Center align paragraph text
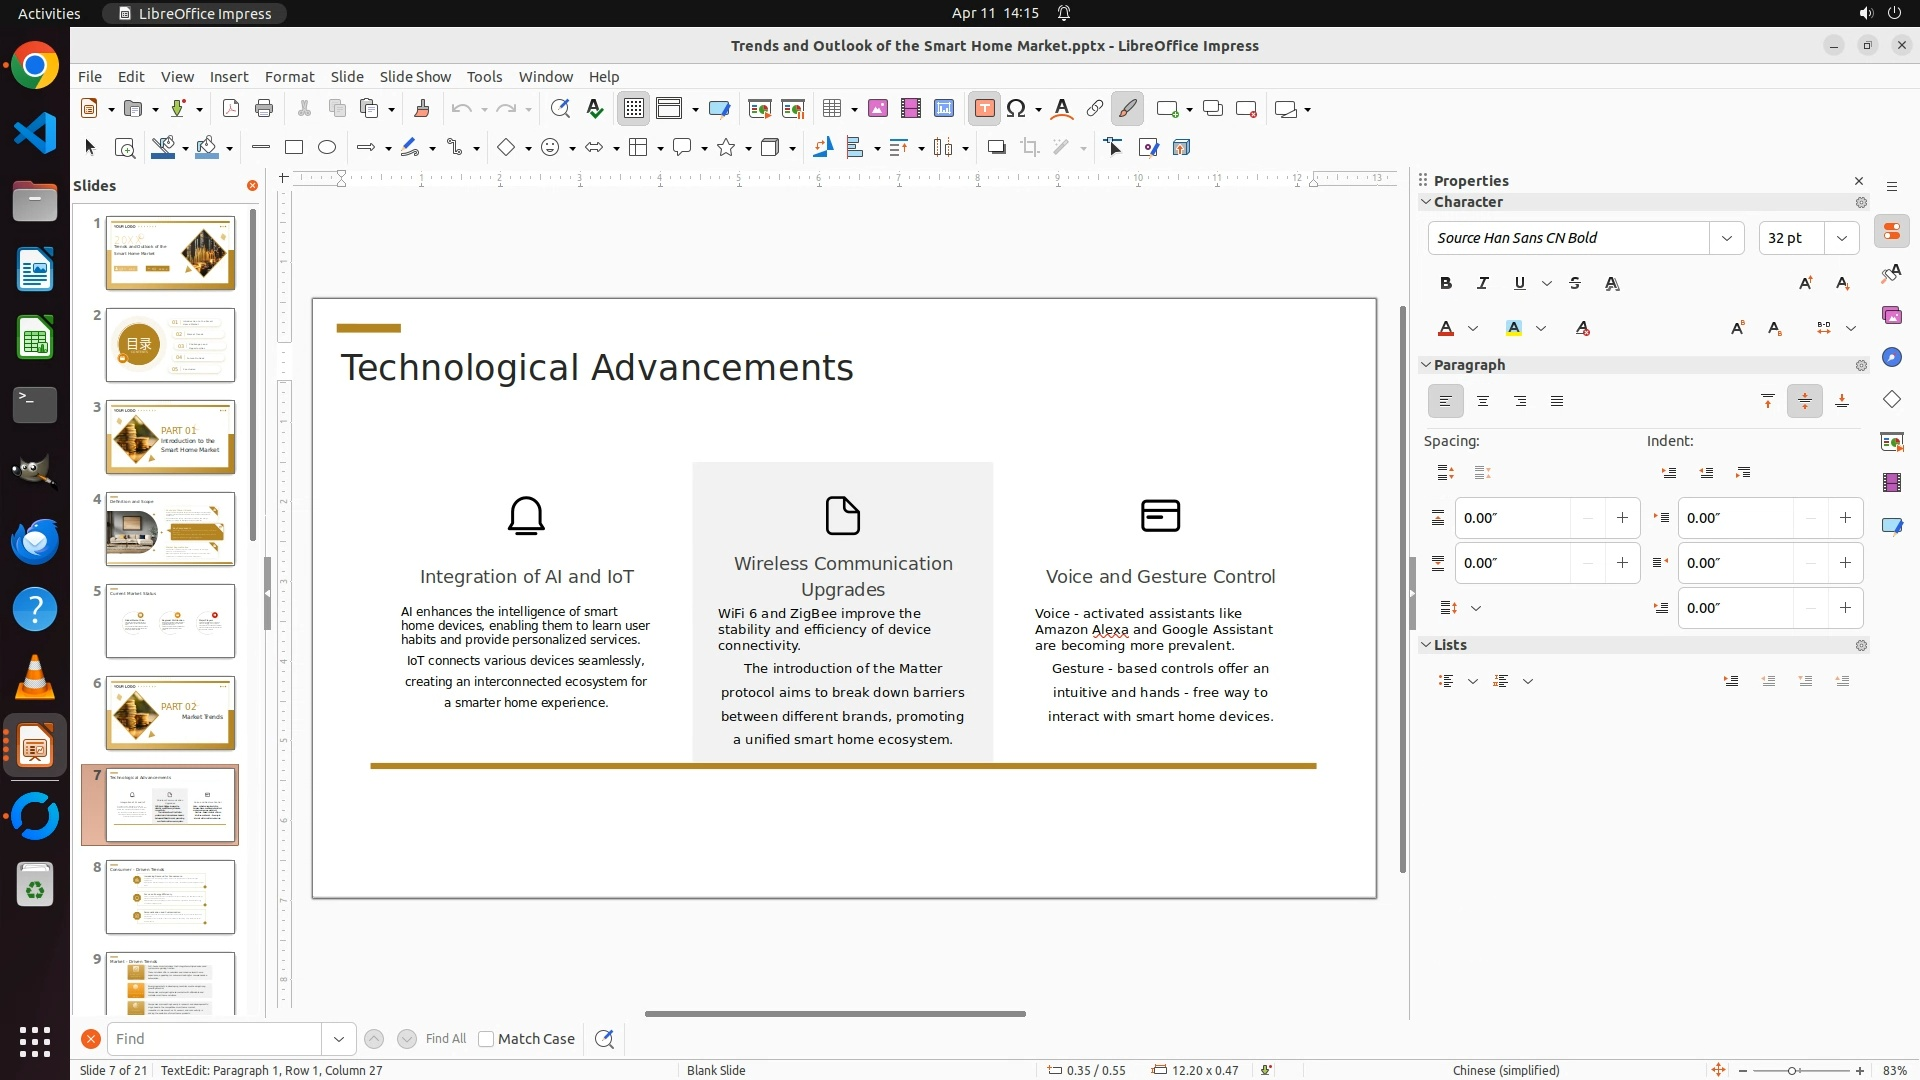 [x=1483, y=402]
